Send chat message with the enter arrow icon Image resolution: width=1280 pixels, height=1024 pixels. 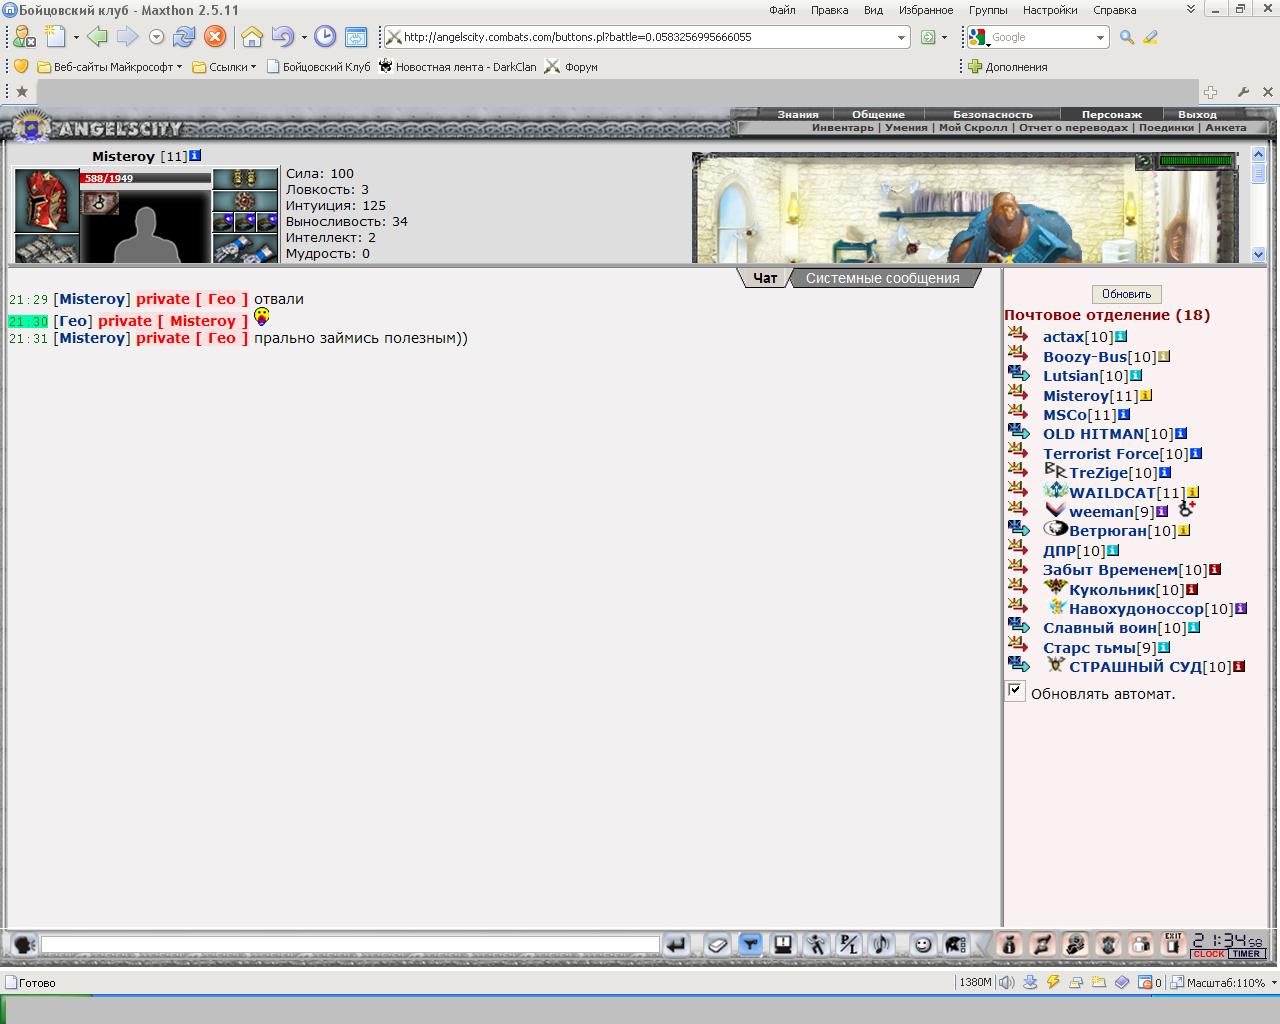677,944
